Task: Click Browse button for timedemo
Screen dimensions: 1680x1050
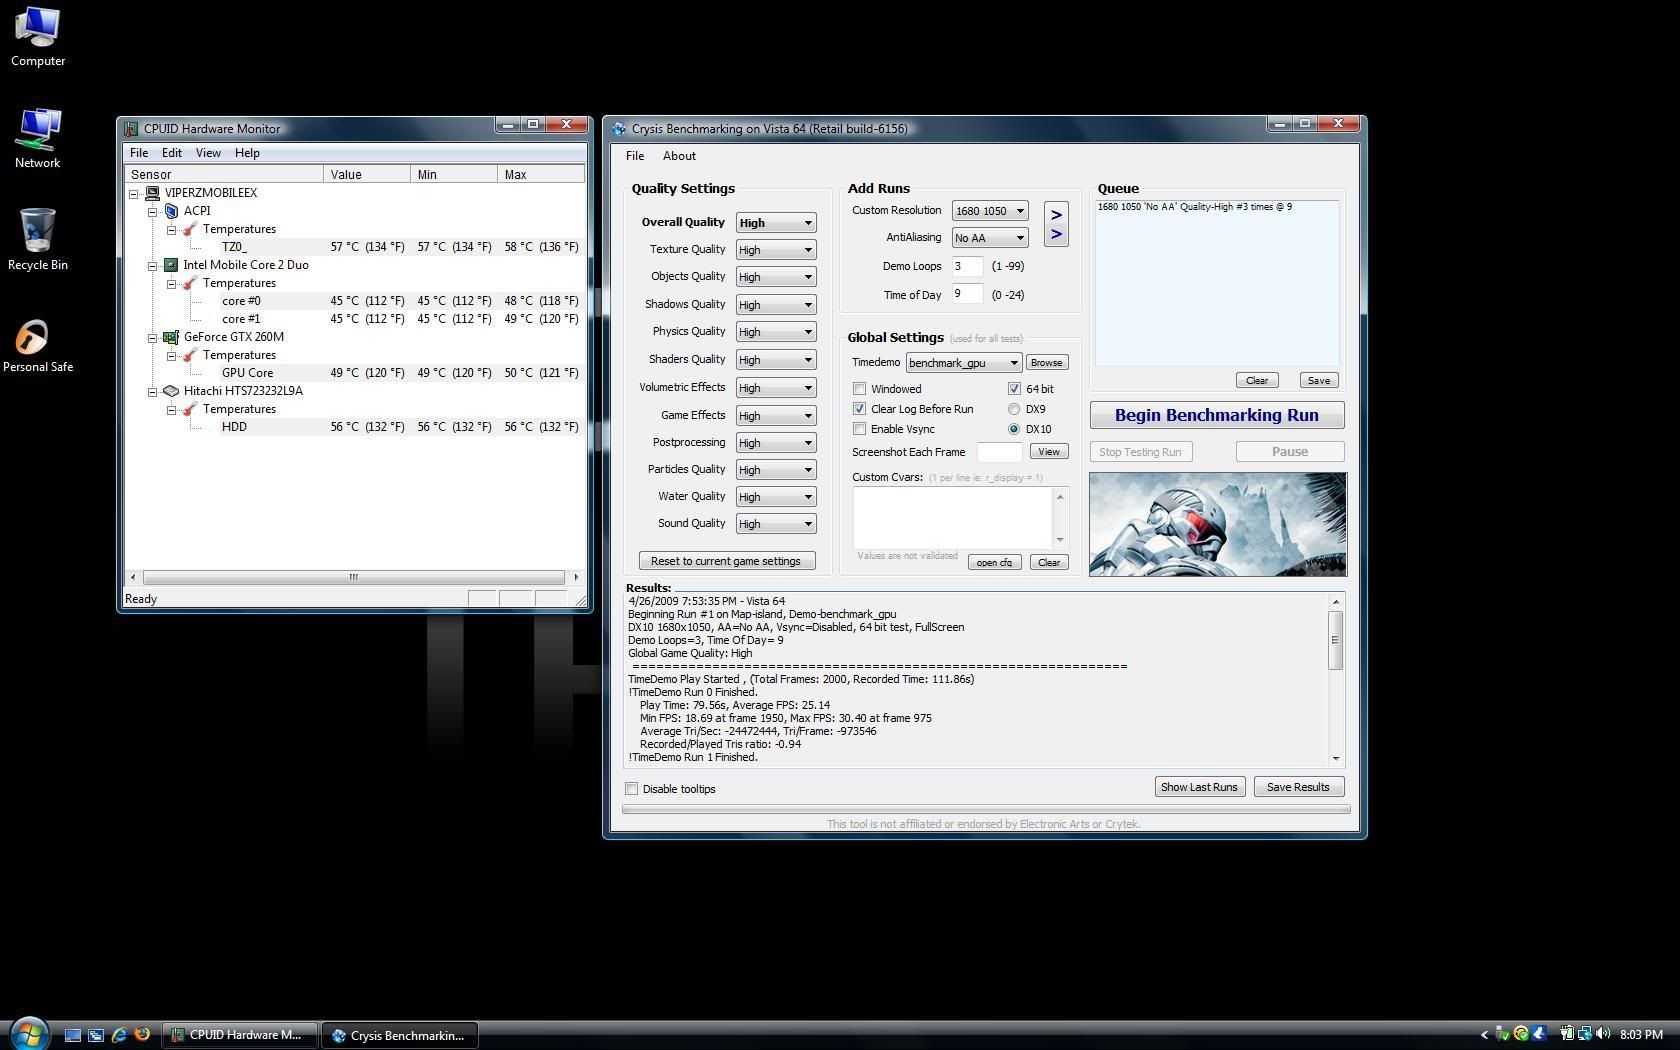Action: pyautogui.click(x=1046, y=363)
